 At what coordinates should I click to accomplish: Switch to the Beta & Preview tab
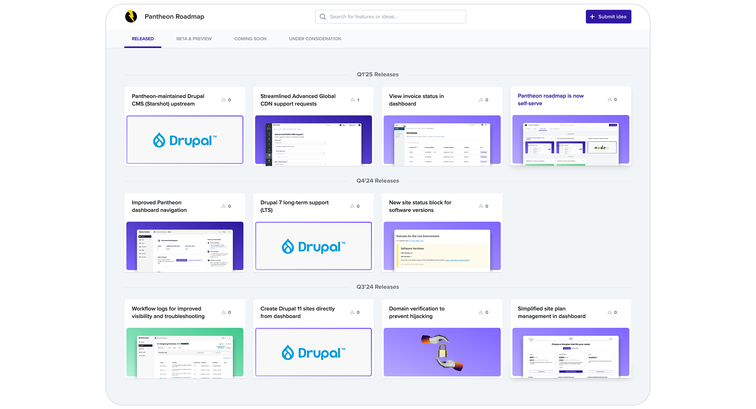[193, 38]
